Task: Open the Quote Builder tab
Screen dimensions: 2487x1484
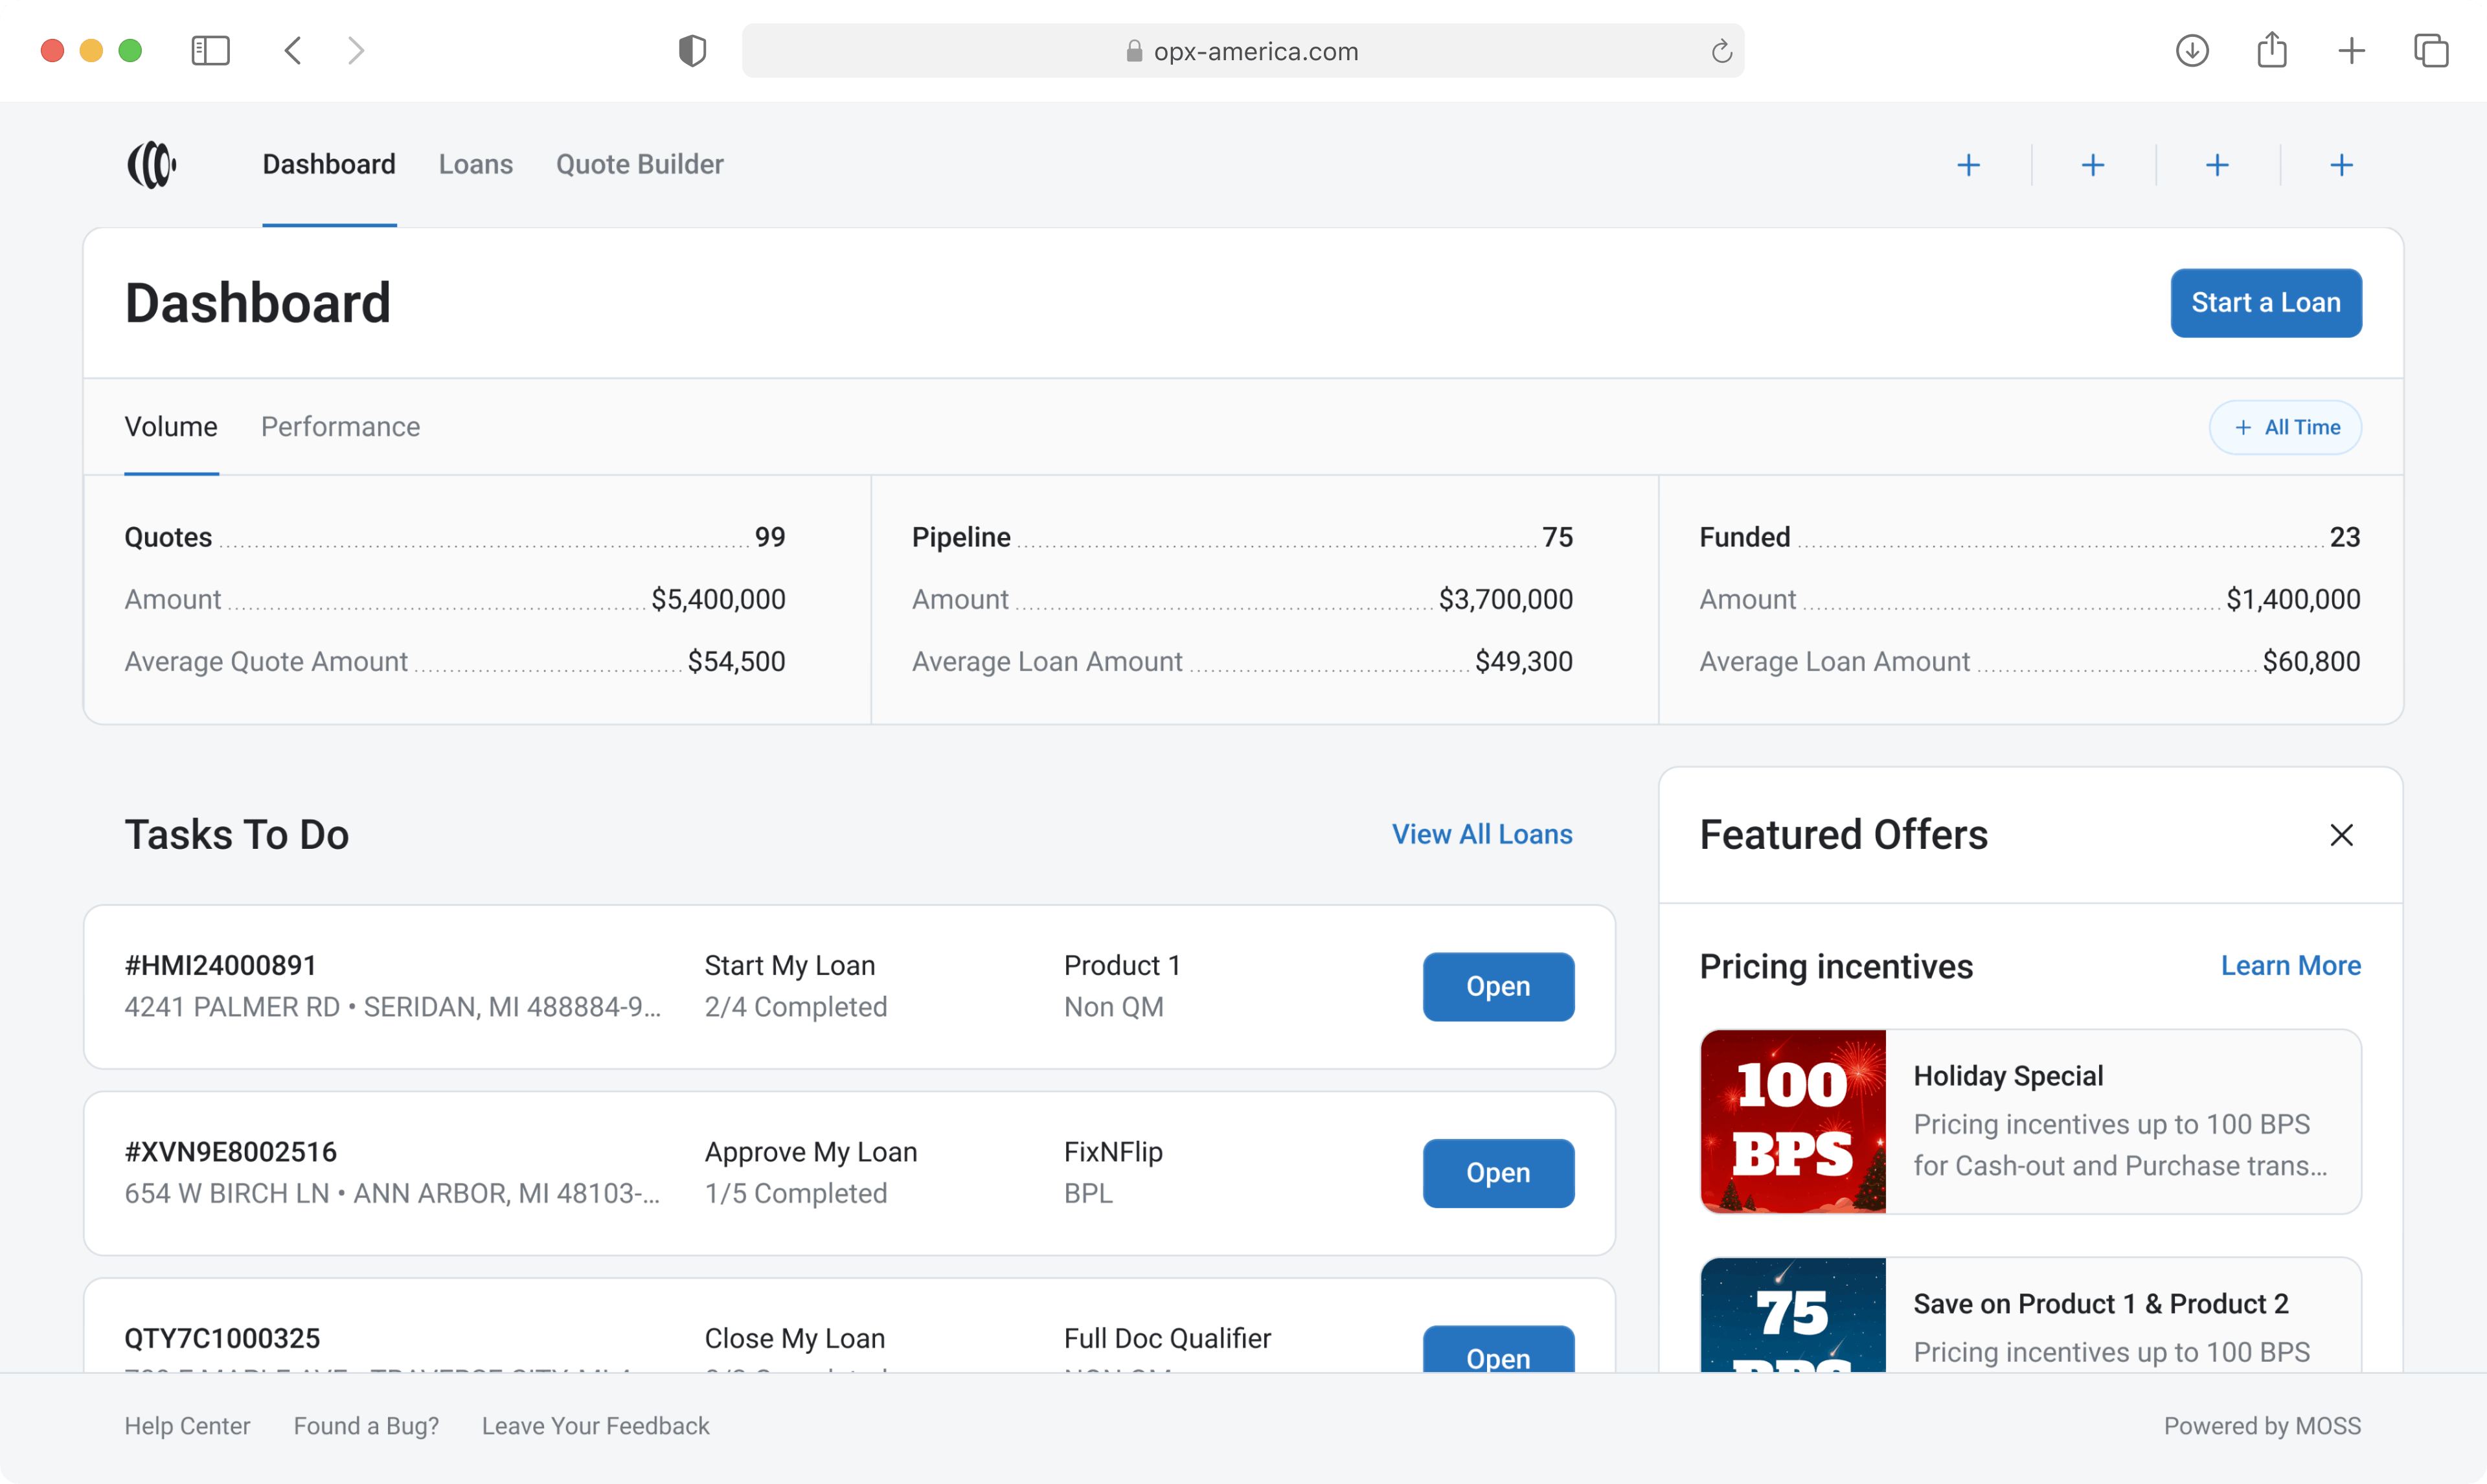Action: tap(639, 164)
